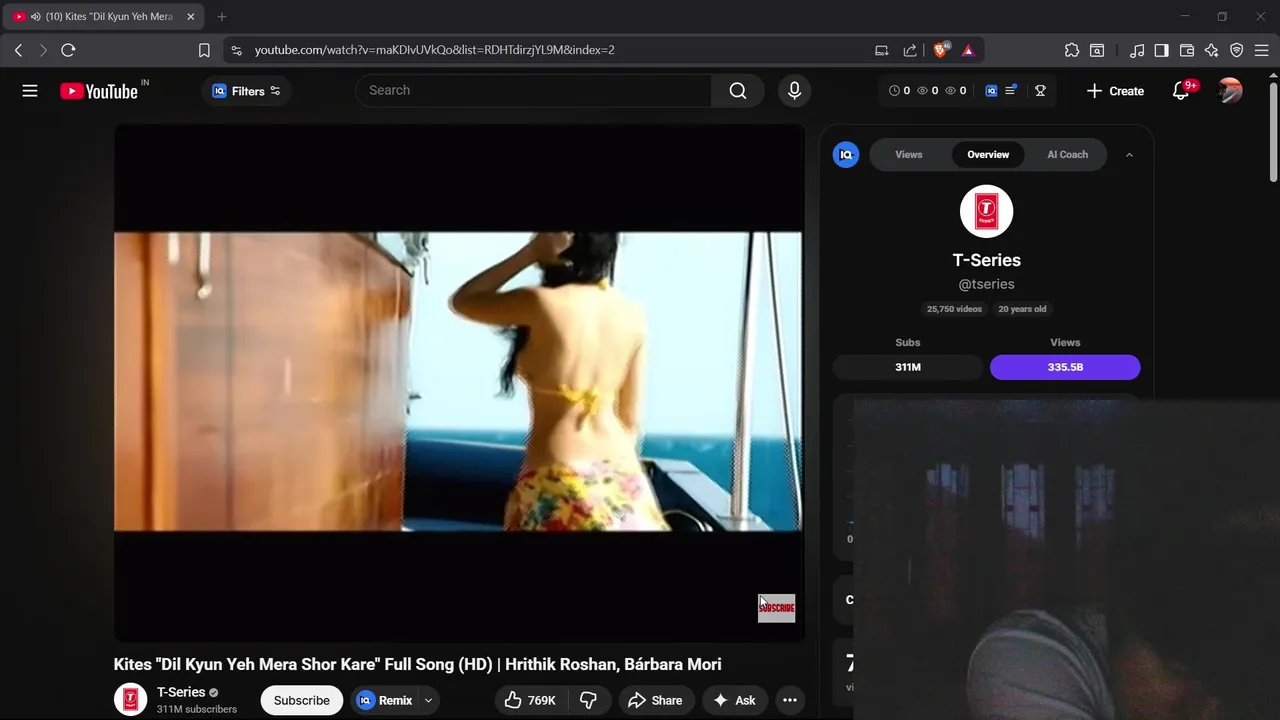The height and width of the screenshot is (720, 1280).
Task: Reload the page
Action: point(68,50)
